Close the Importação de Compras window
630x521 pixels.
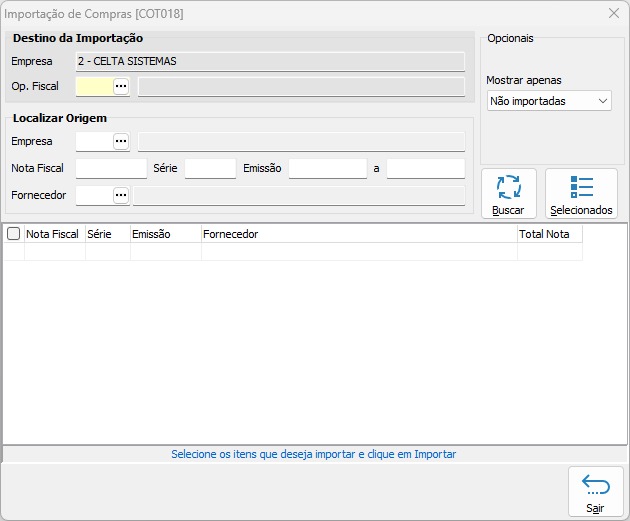[x=614, y=14]
